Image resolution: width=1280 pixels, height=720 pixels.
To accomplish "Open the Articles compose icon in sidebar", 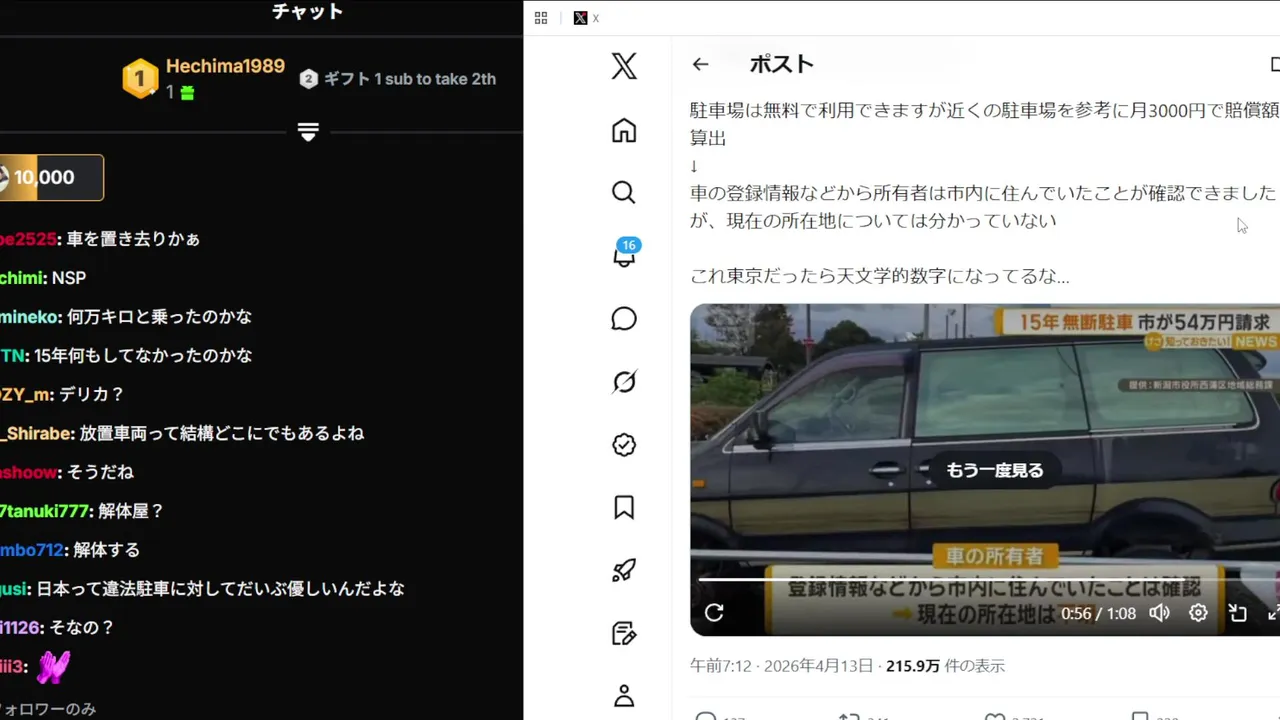I will [x=624, y=633].
